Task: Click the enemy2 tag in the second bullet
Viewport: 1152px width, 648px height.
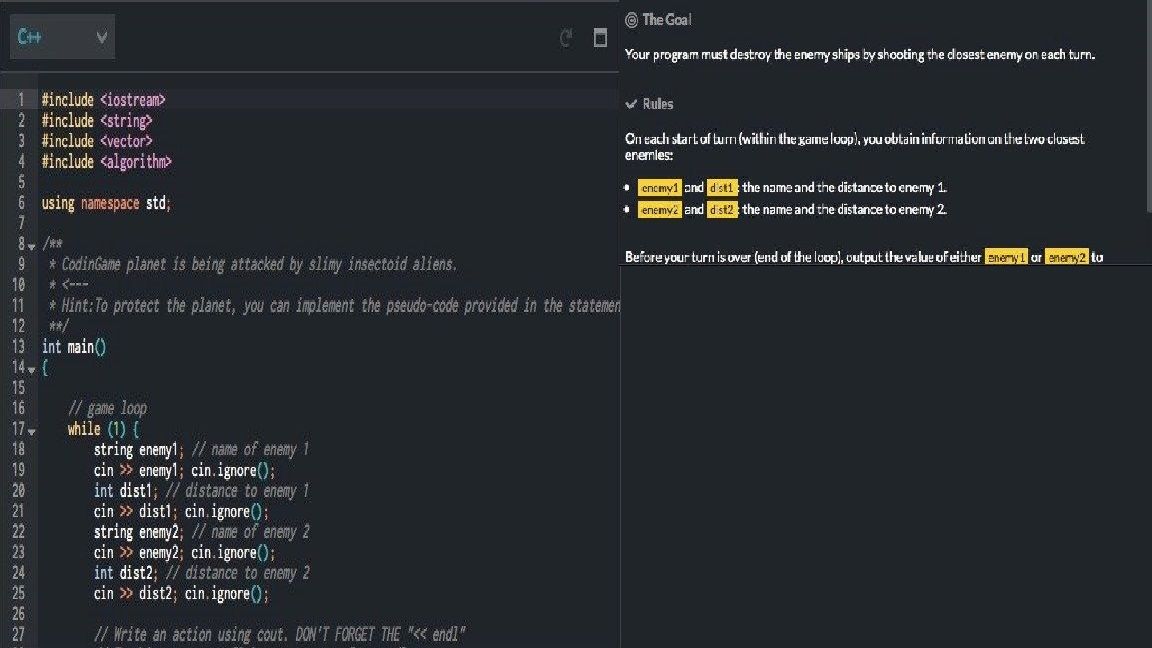Action: click(660, 209)
